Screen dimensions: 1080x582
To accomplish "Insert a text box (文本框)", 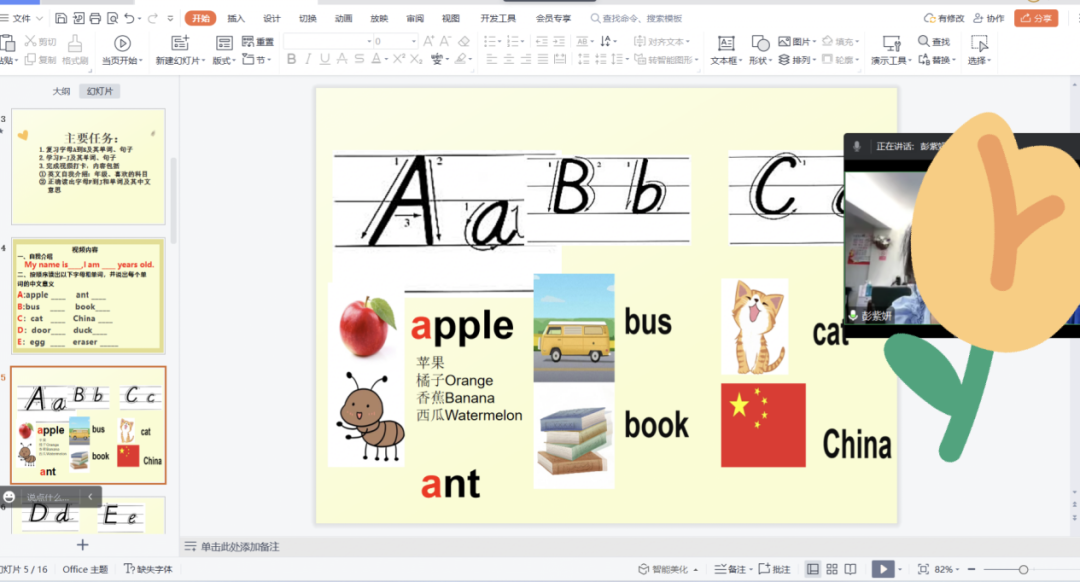I will point(726,43).
